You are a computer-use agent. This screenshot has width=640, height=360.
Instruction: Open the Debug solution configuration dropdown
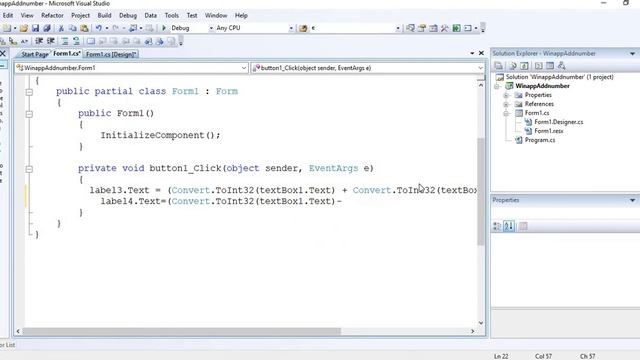pyautogui.click(x=211, y=28)
